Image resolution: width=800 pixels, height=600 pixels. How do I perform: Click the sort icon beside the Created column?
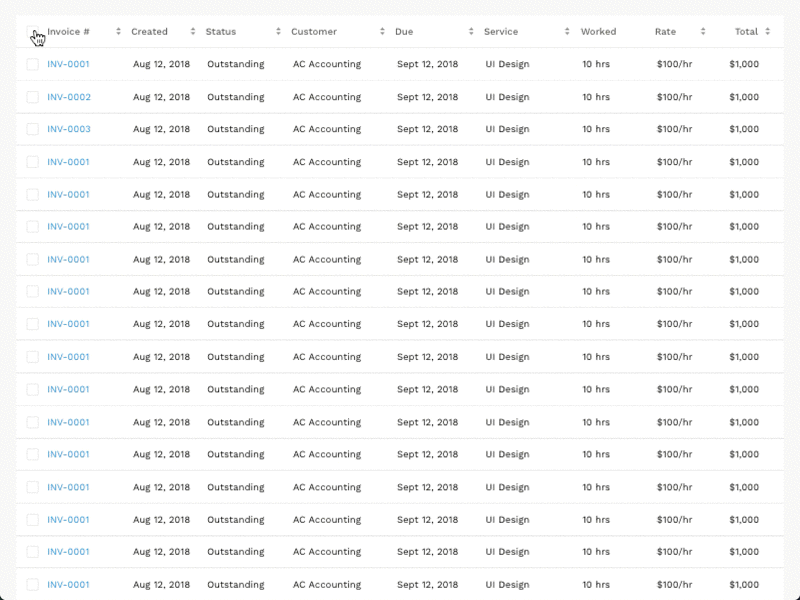tap(192, 31)
